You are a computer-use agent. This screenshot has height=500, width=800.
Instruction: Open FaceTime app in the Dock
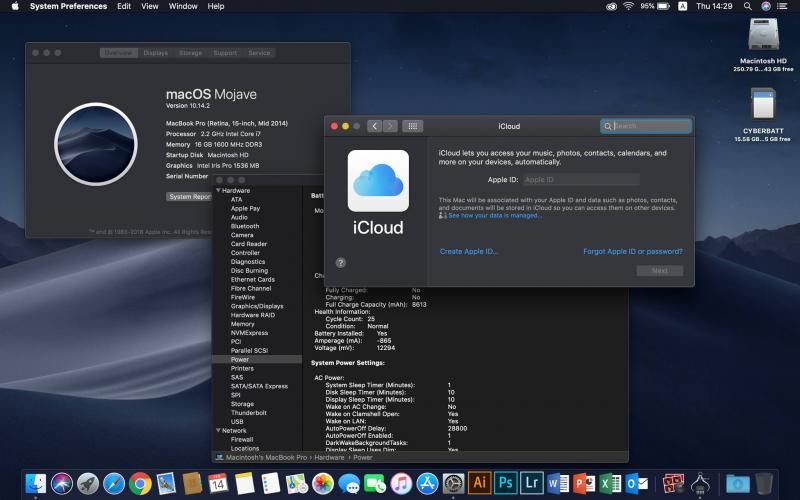coord(375,484)
